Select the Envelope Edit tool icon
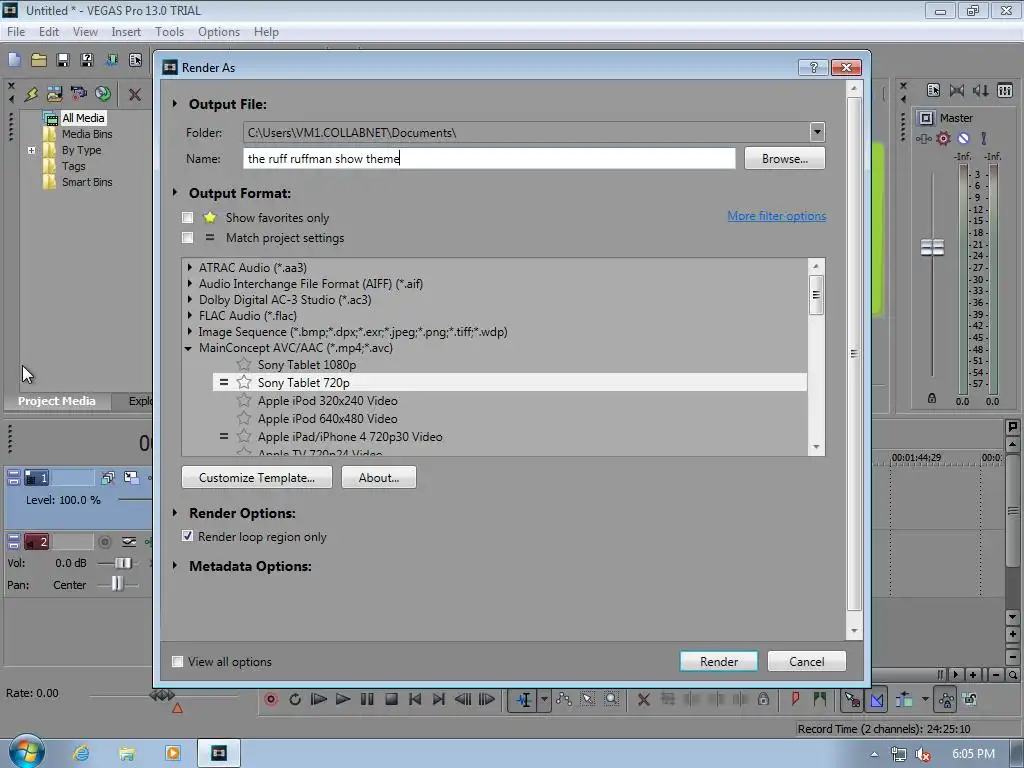This screenshot has height=768, width=1024. [x=564, y=699]
